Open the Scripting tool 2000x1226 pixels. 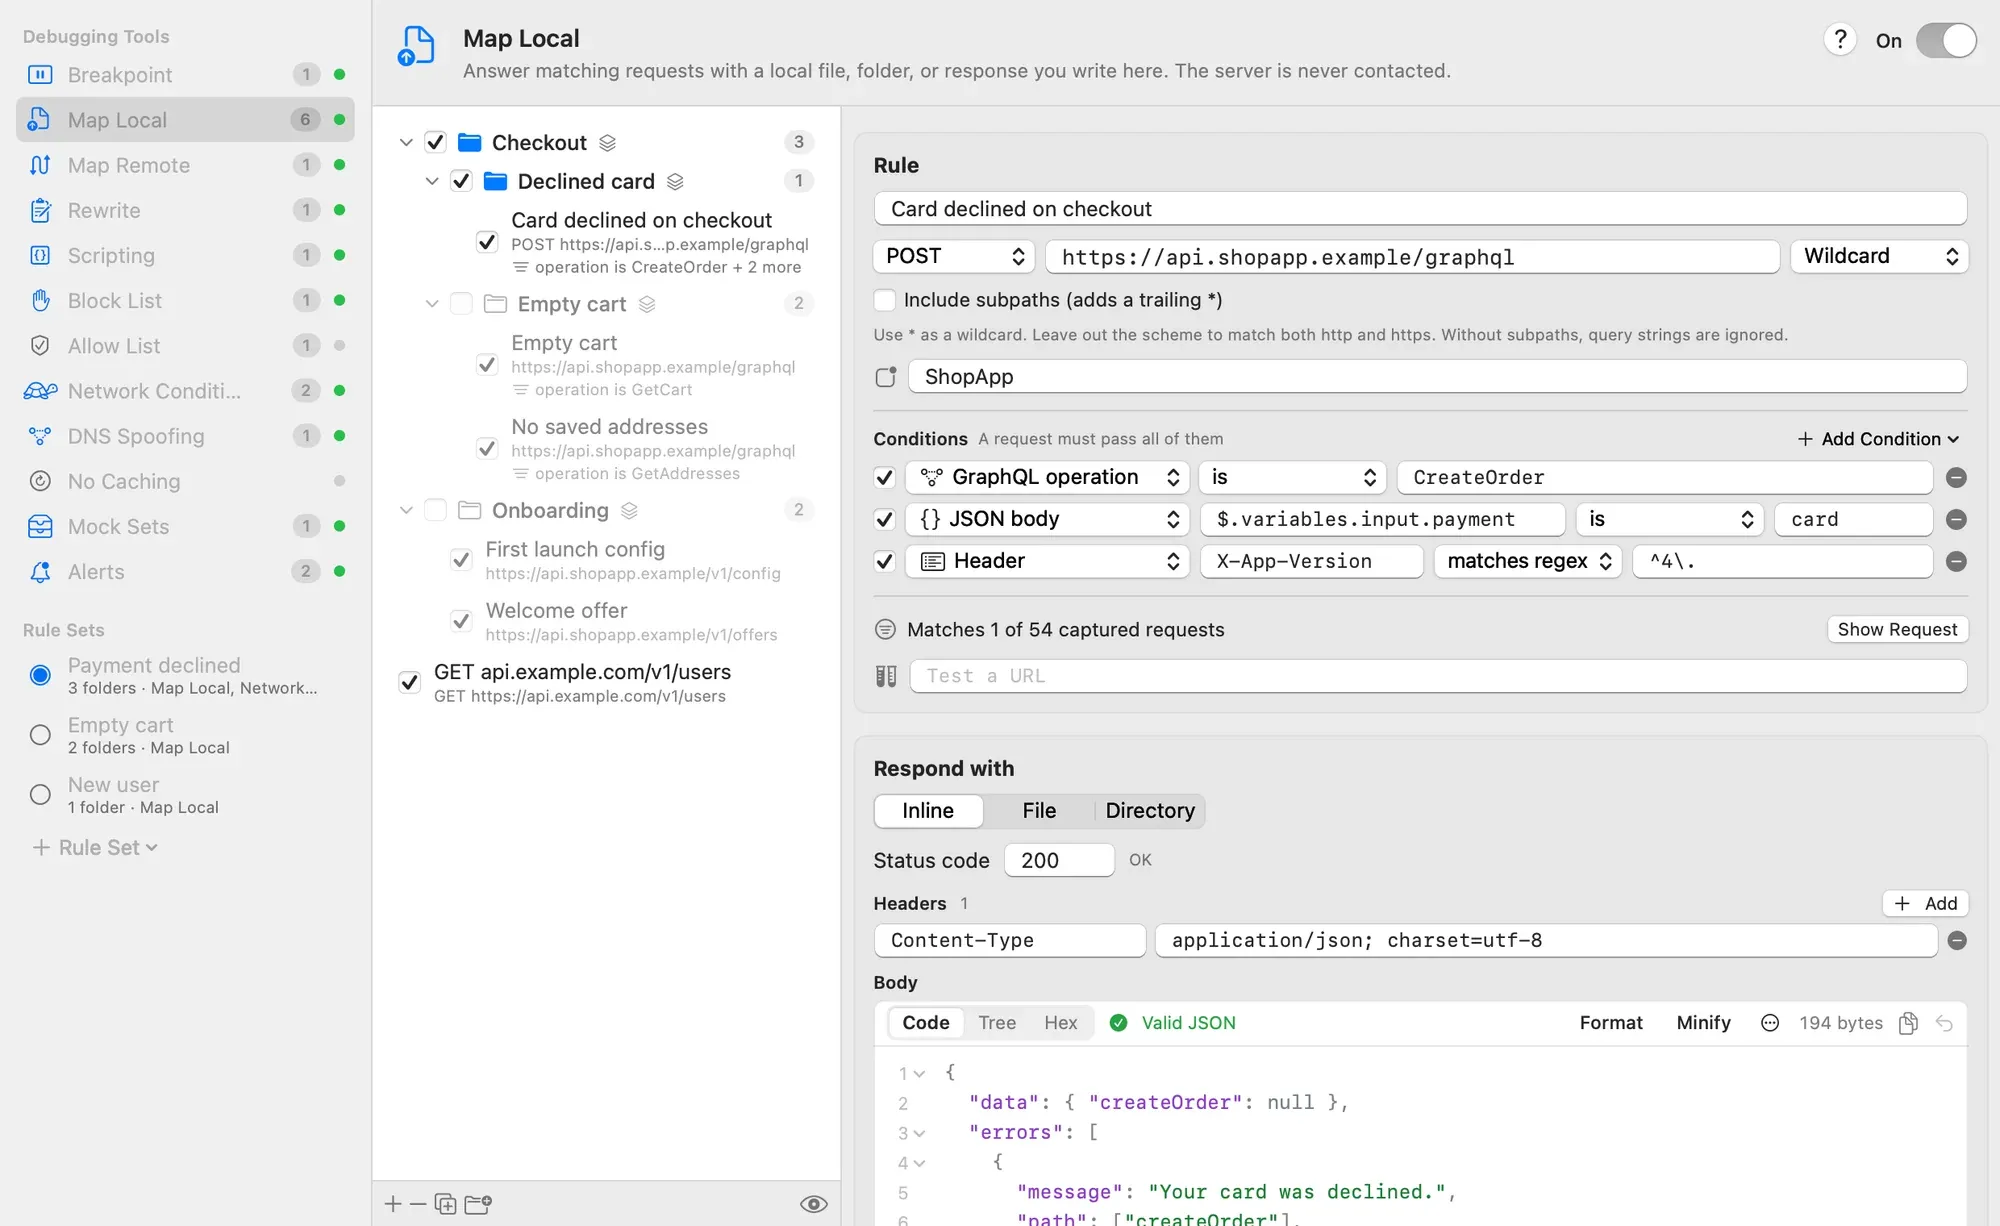pos(185,255)
